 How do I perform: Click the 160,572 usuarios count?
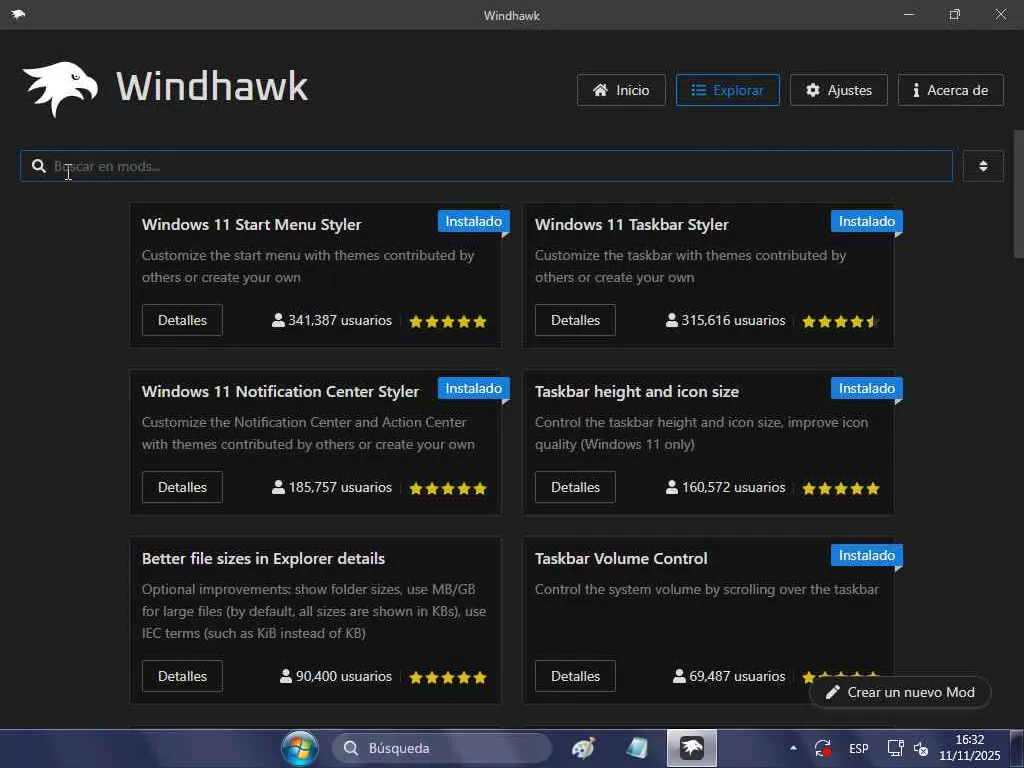click(x=726, y=488)
